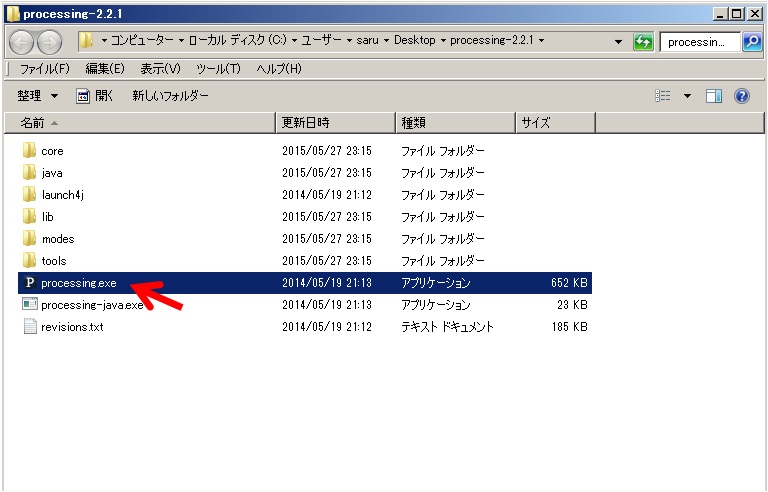Screen dimensions: 768x492
Task: Click the 23 KB size value
Action: point(572,304)
